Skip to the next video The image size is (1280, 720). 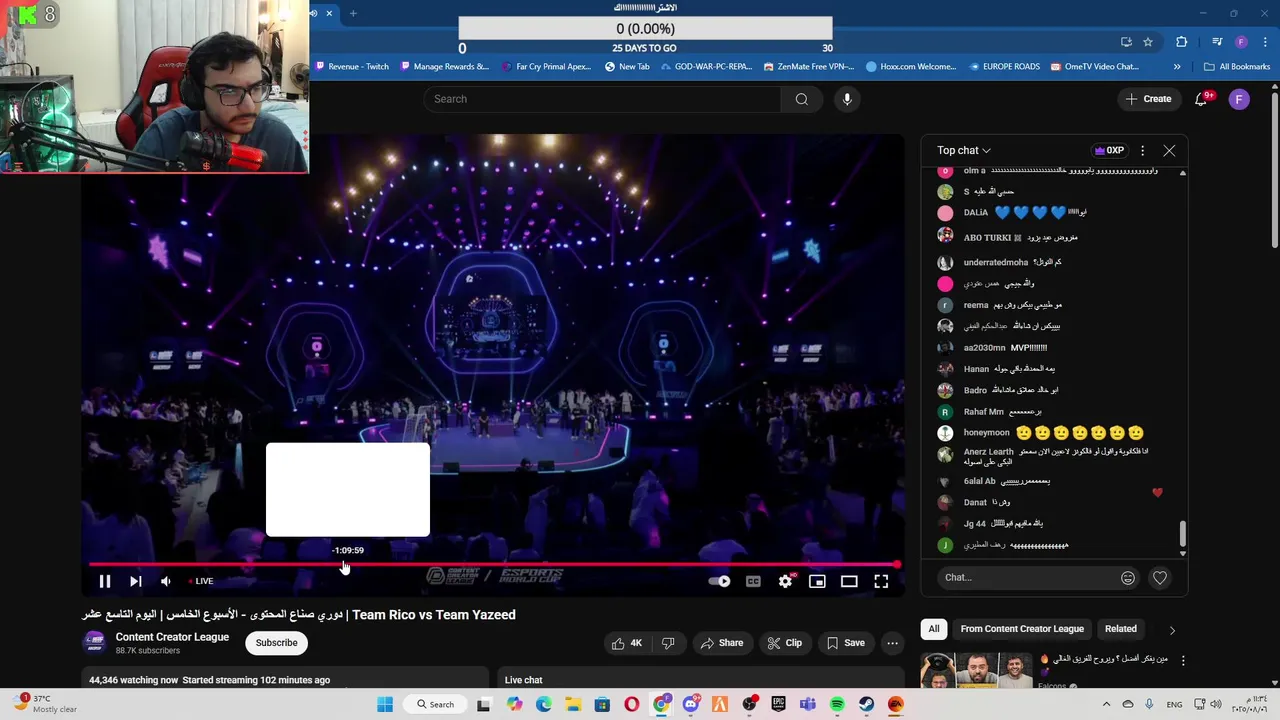[x=136, y=581]
